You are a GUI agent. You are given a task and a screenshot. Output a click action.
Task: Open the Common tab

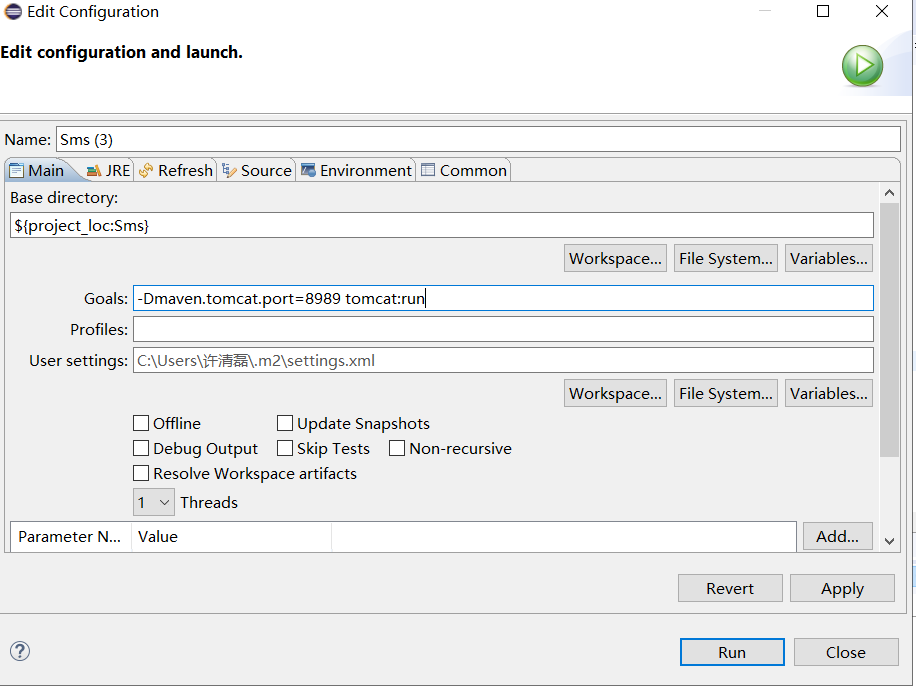464,170
